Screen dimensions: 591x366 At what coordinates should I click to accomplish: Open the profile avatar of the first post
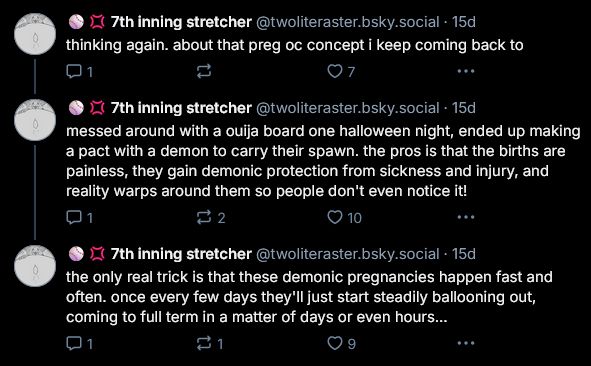tap(35, 34)
